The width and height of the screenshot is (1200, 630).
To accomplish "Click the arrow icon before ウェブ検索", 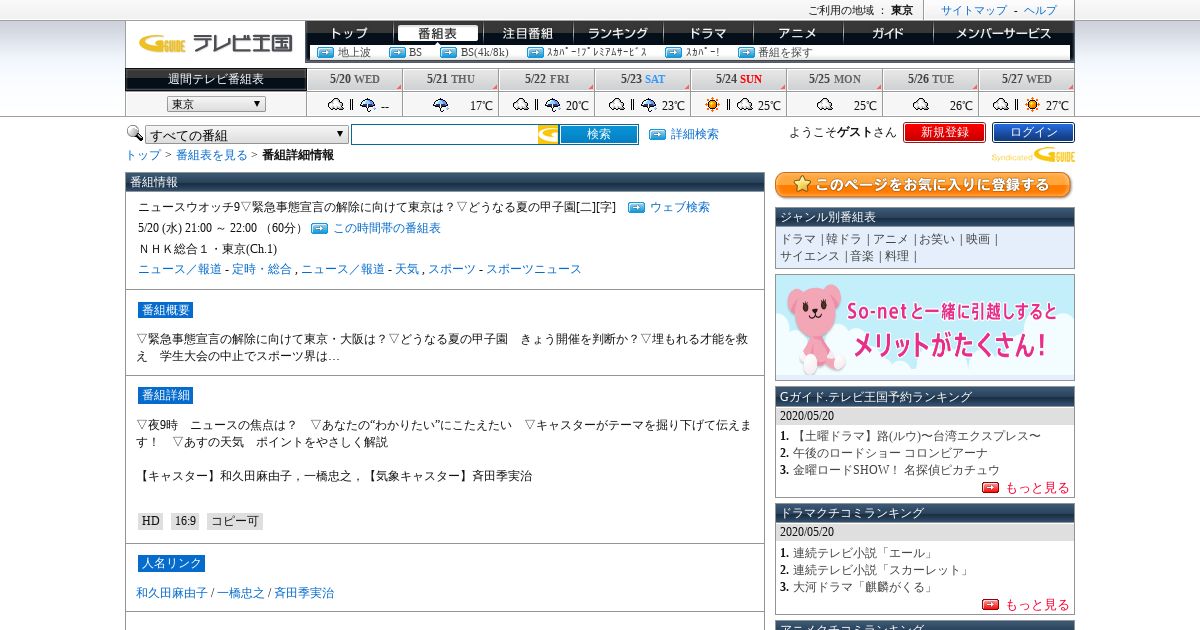I will click(636, 208).
